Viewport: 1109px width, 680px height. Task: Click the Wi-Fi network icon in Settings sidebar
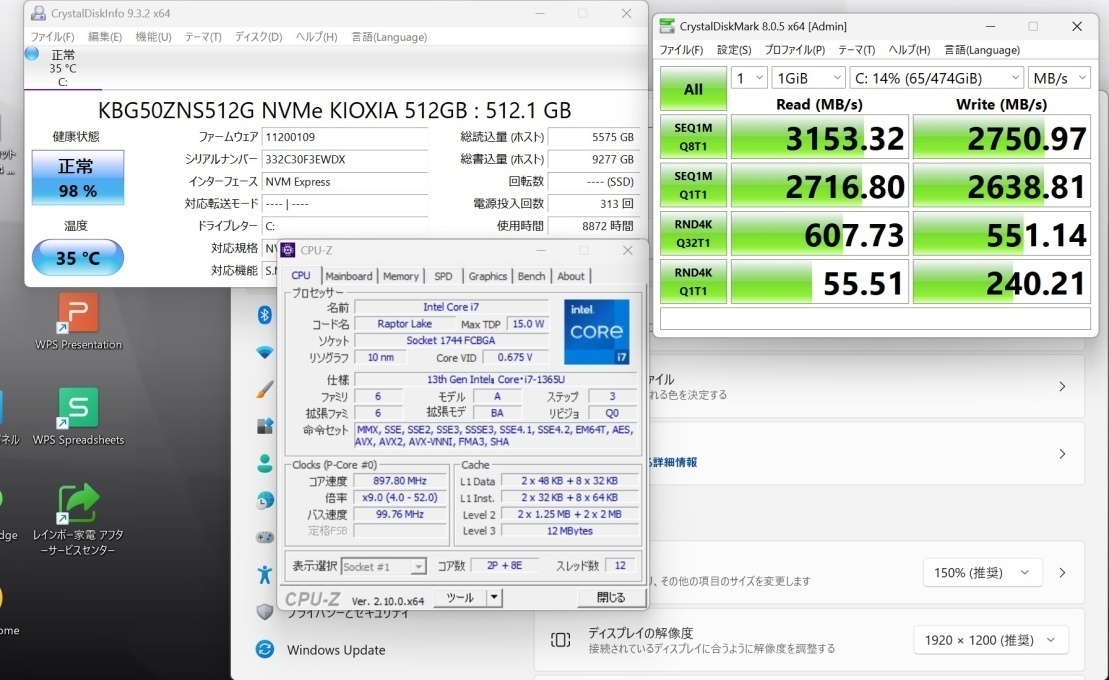tap(265, 352)
